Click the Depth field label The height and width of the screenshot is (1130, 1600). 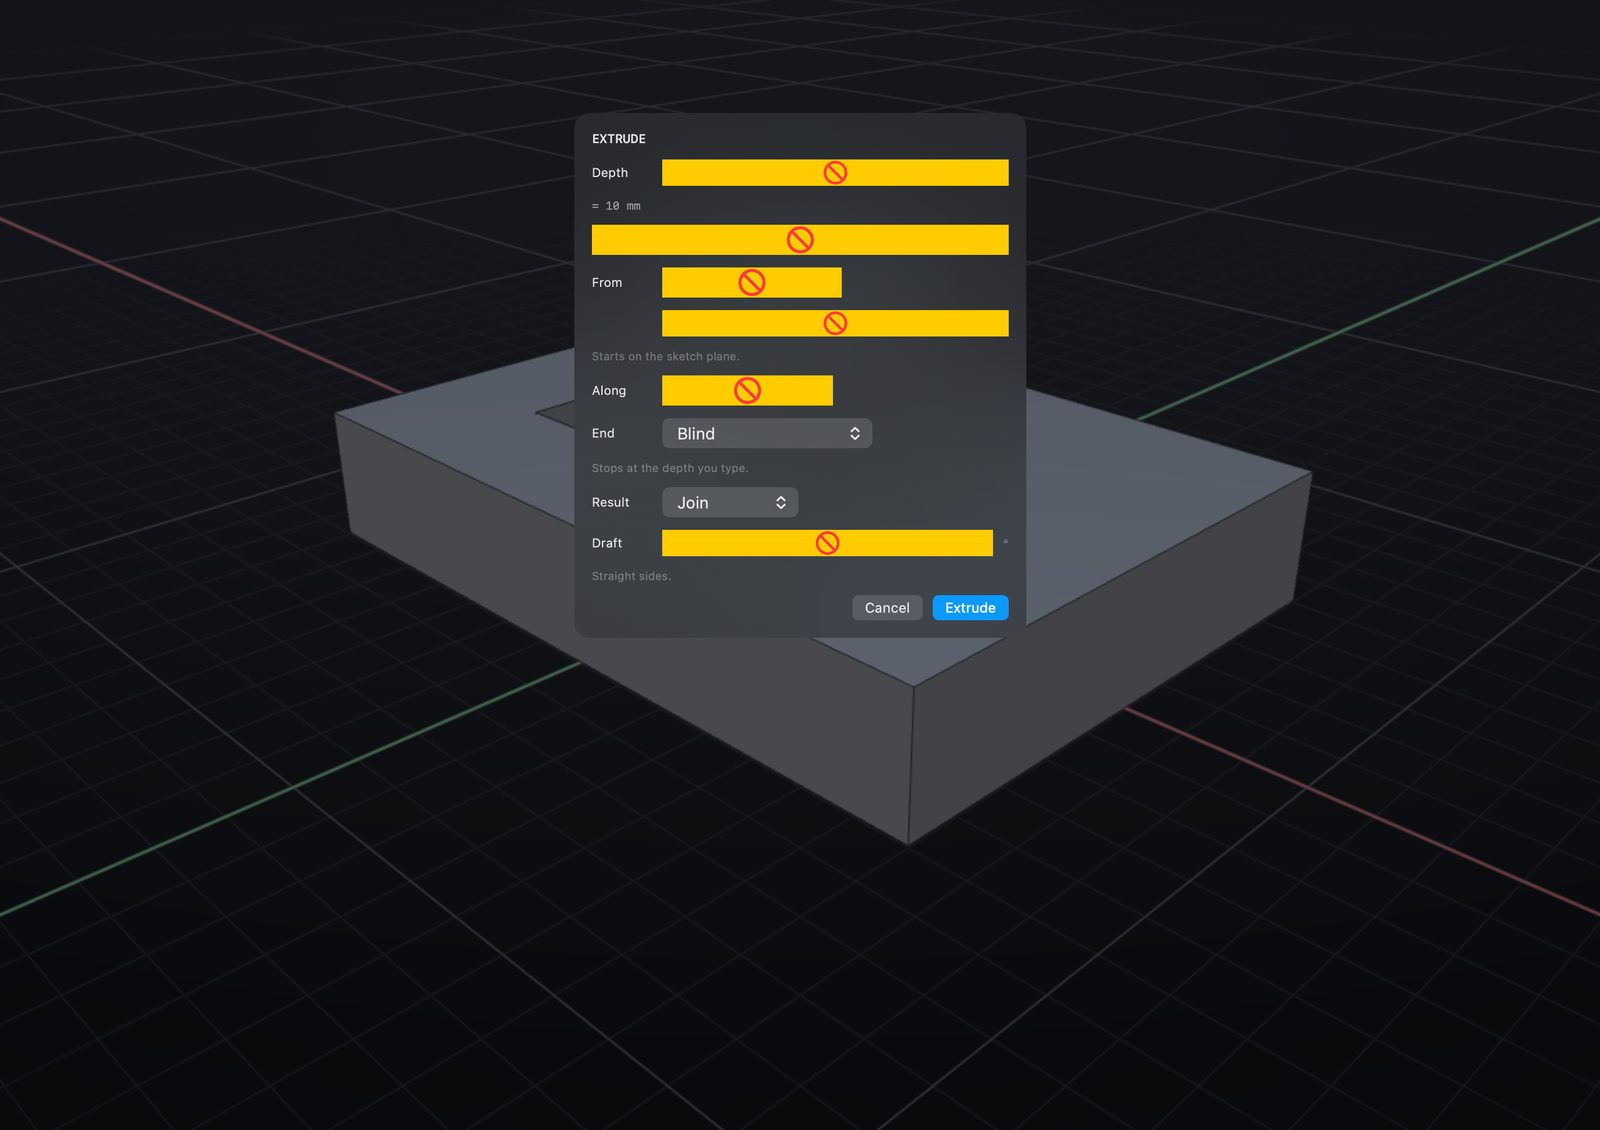(609, 173)
